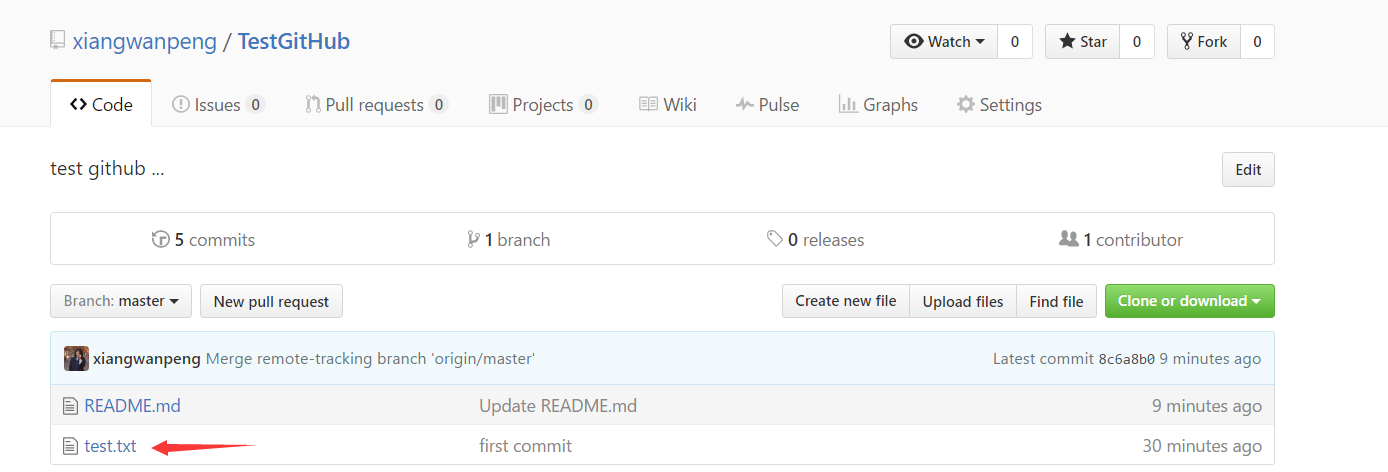Edit the repository description

click(x=1248, y=170)
